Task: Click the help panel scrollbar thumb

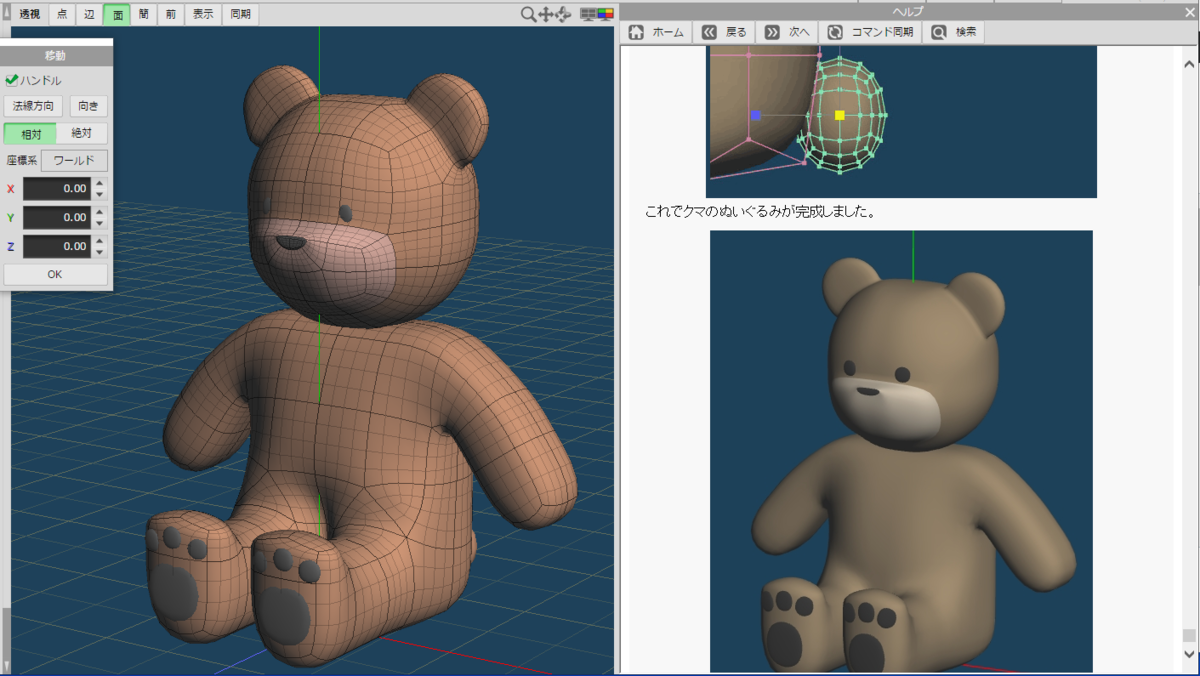Action: [1189, 635]
